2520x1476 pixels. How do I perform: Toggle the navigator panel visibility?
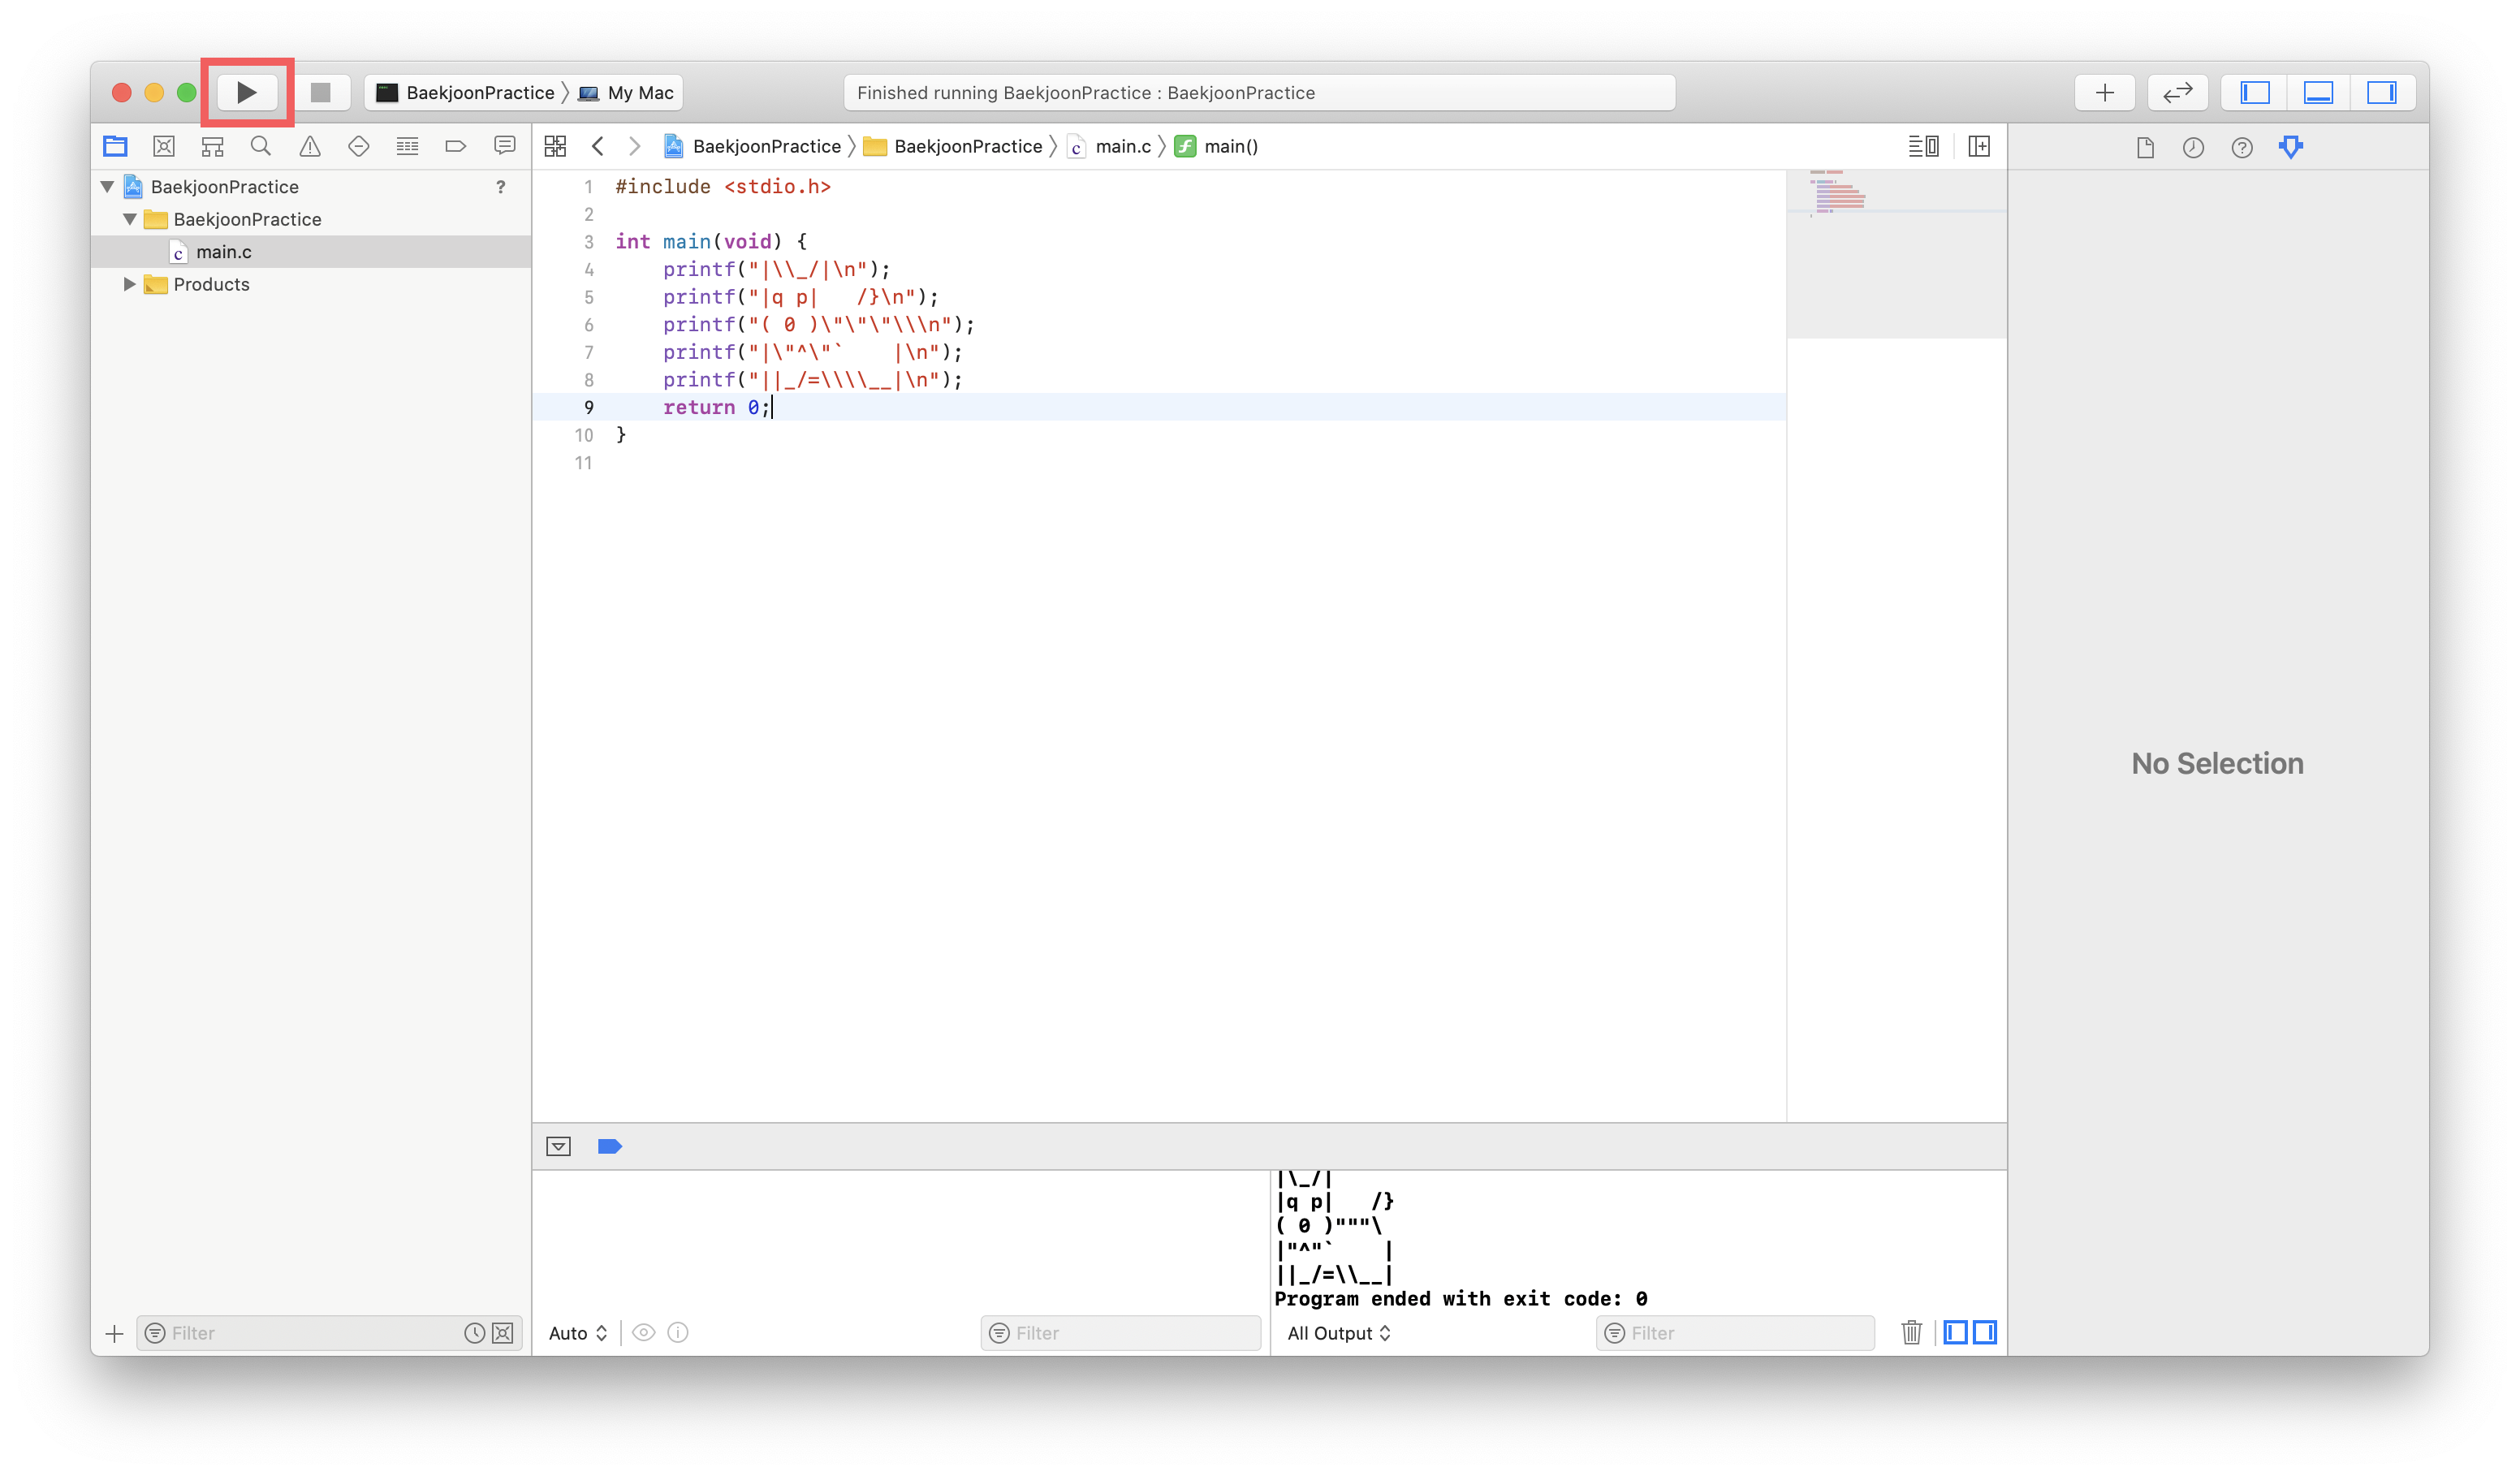(x=2255, y=92)
